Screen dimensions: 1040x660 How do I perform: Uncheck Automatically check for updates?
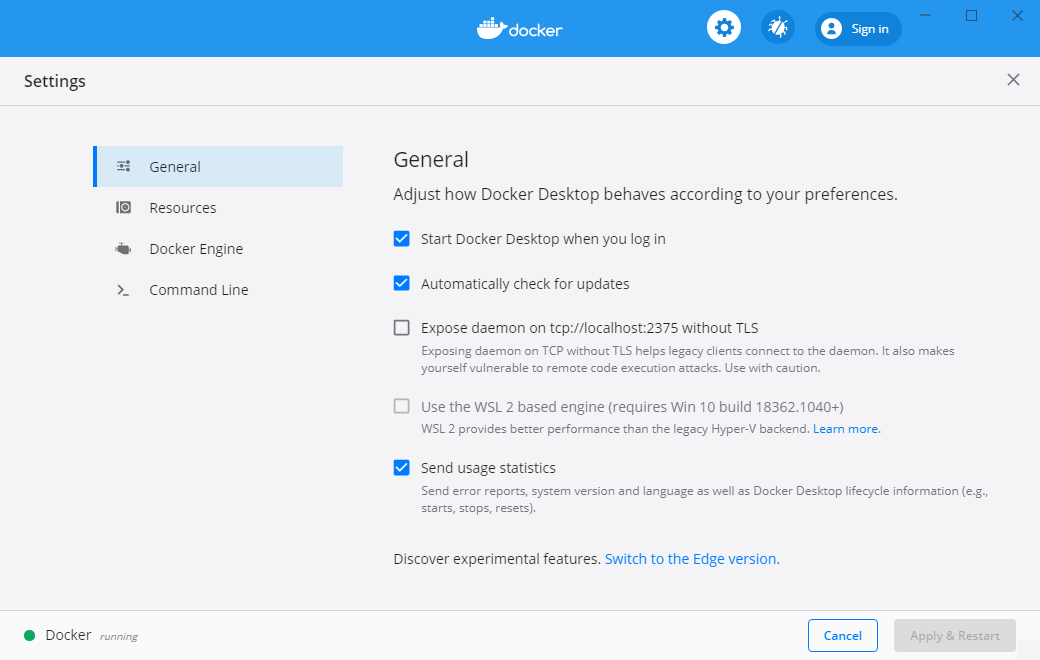402,283
